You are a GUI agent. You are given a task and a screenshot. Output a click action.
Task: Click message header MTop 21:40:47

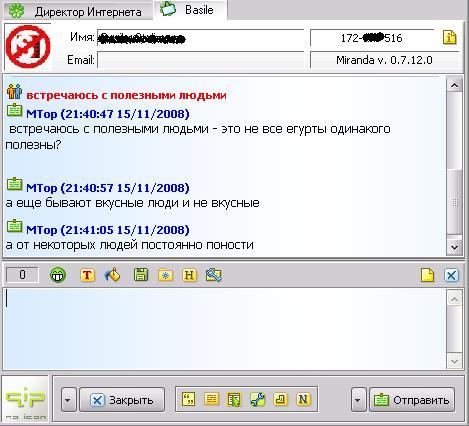click(108, 114)
